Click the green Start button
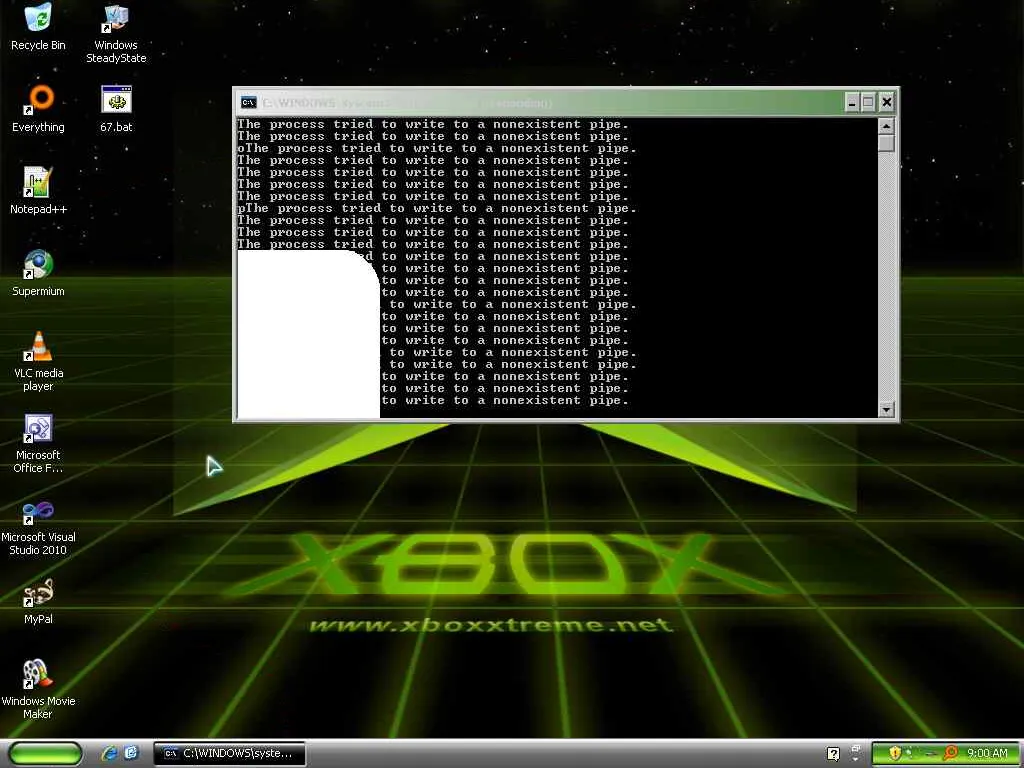Viewport: 1024px width, 768px height. 45,753
